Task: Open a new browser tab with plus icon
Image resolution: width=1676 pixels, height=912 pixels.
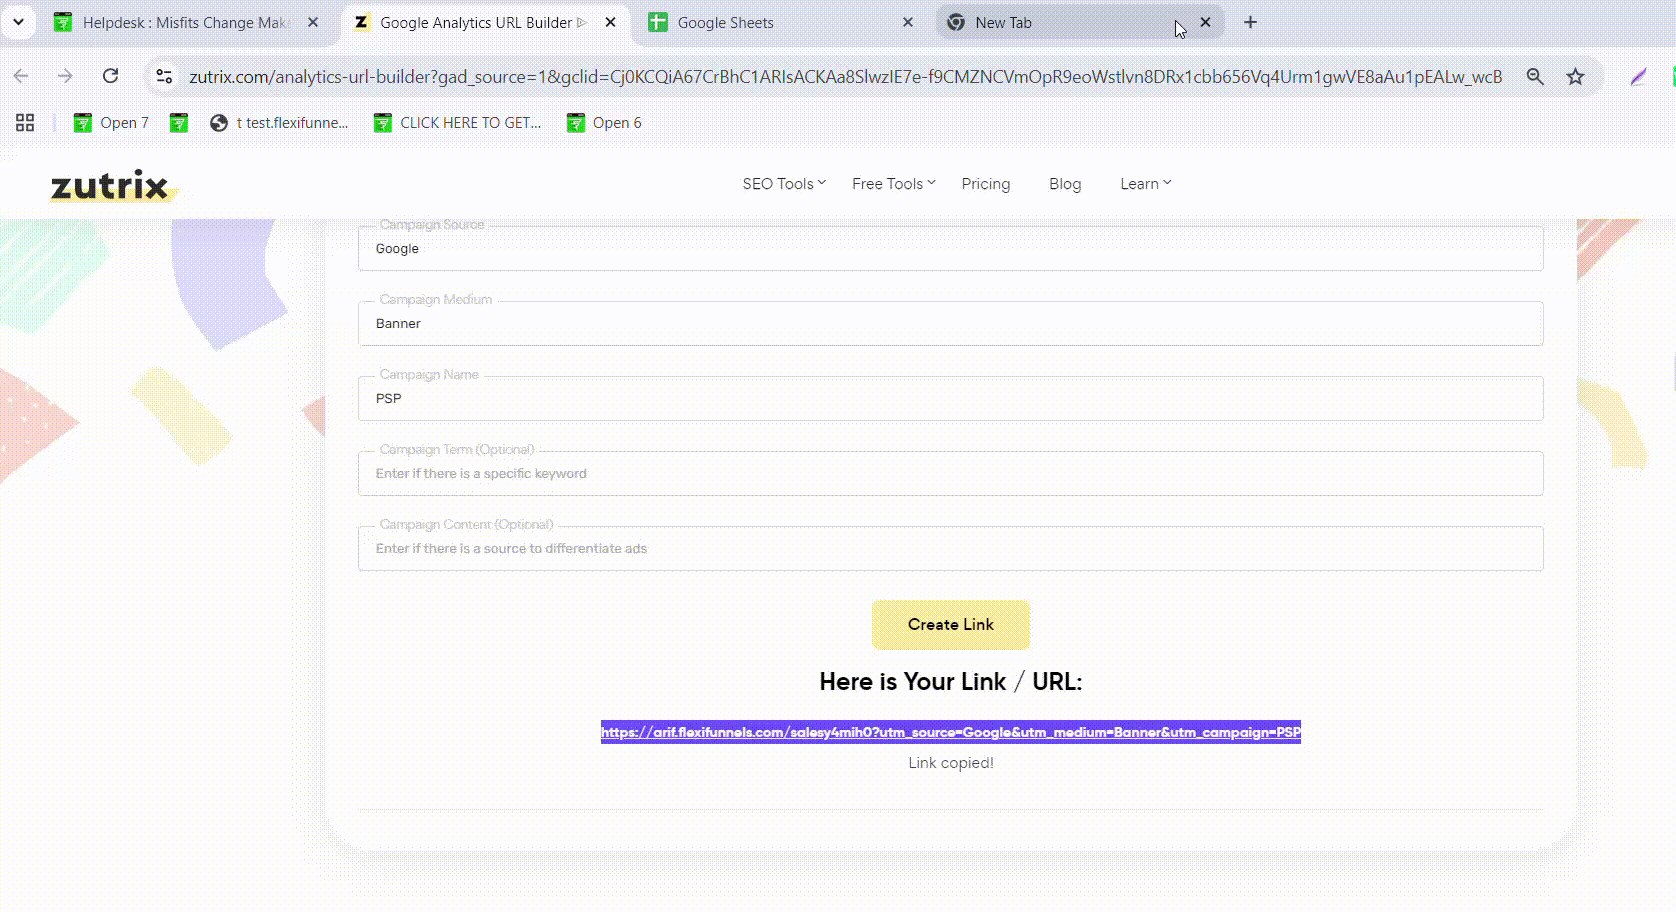Action: pyautogui.click(x=1250, y=22)
